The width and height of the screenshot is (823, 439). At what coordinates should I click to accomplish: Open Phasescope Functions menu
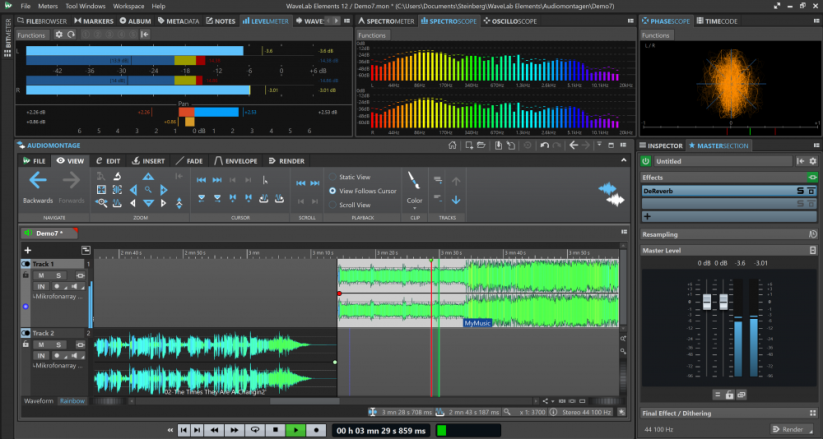click(x=656, y=35)
